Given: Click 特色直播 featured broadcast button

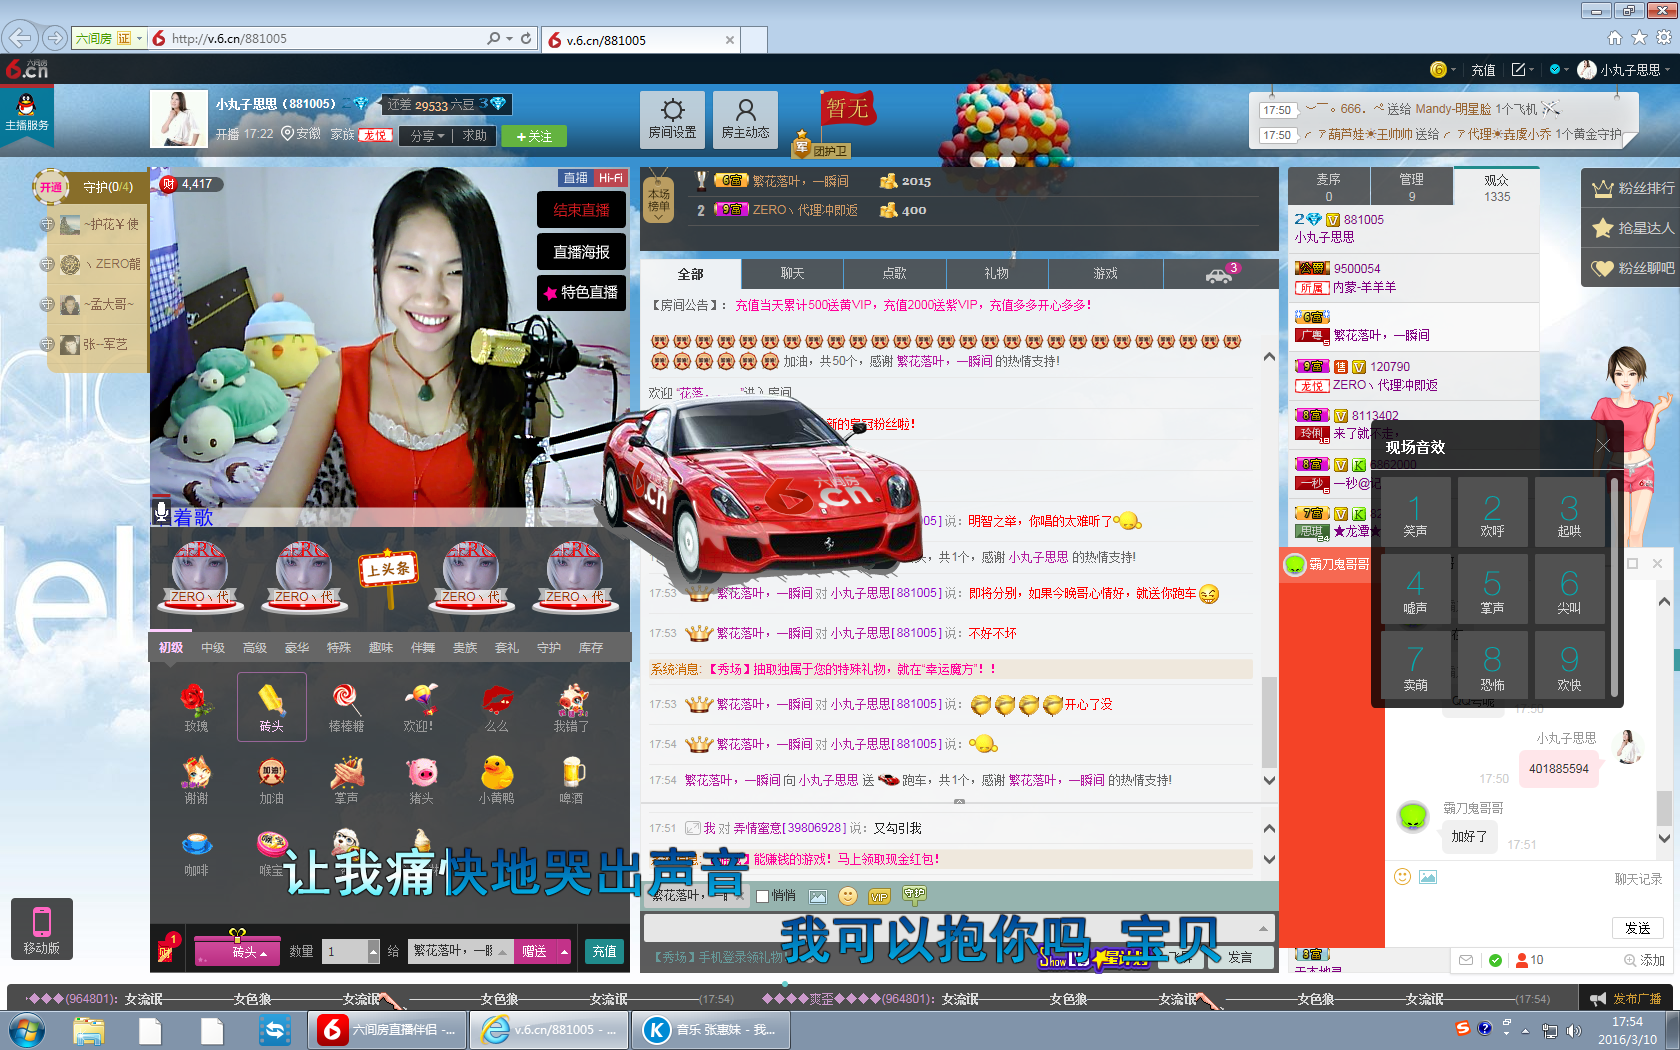Looking at the screenshot, I should point(581,292).
